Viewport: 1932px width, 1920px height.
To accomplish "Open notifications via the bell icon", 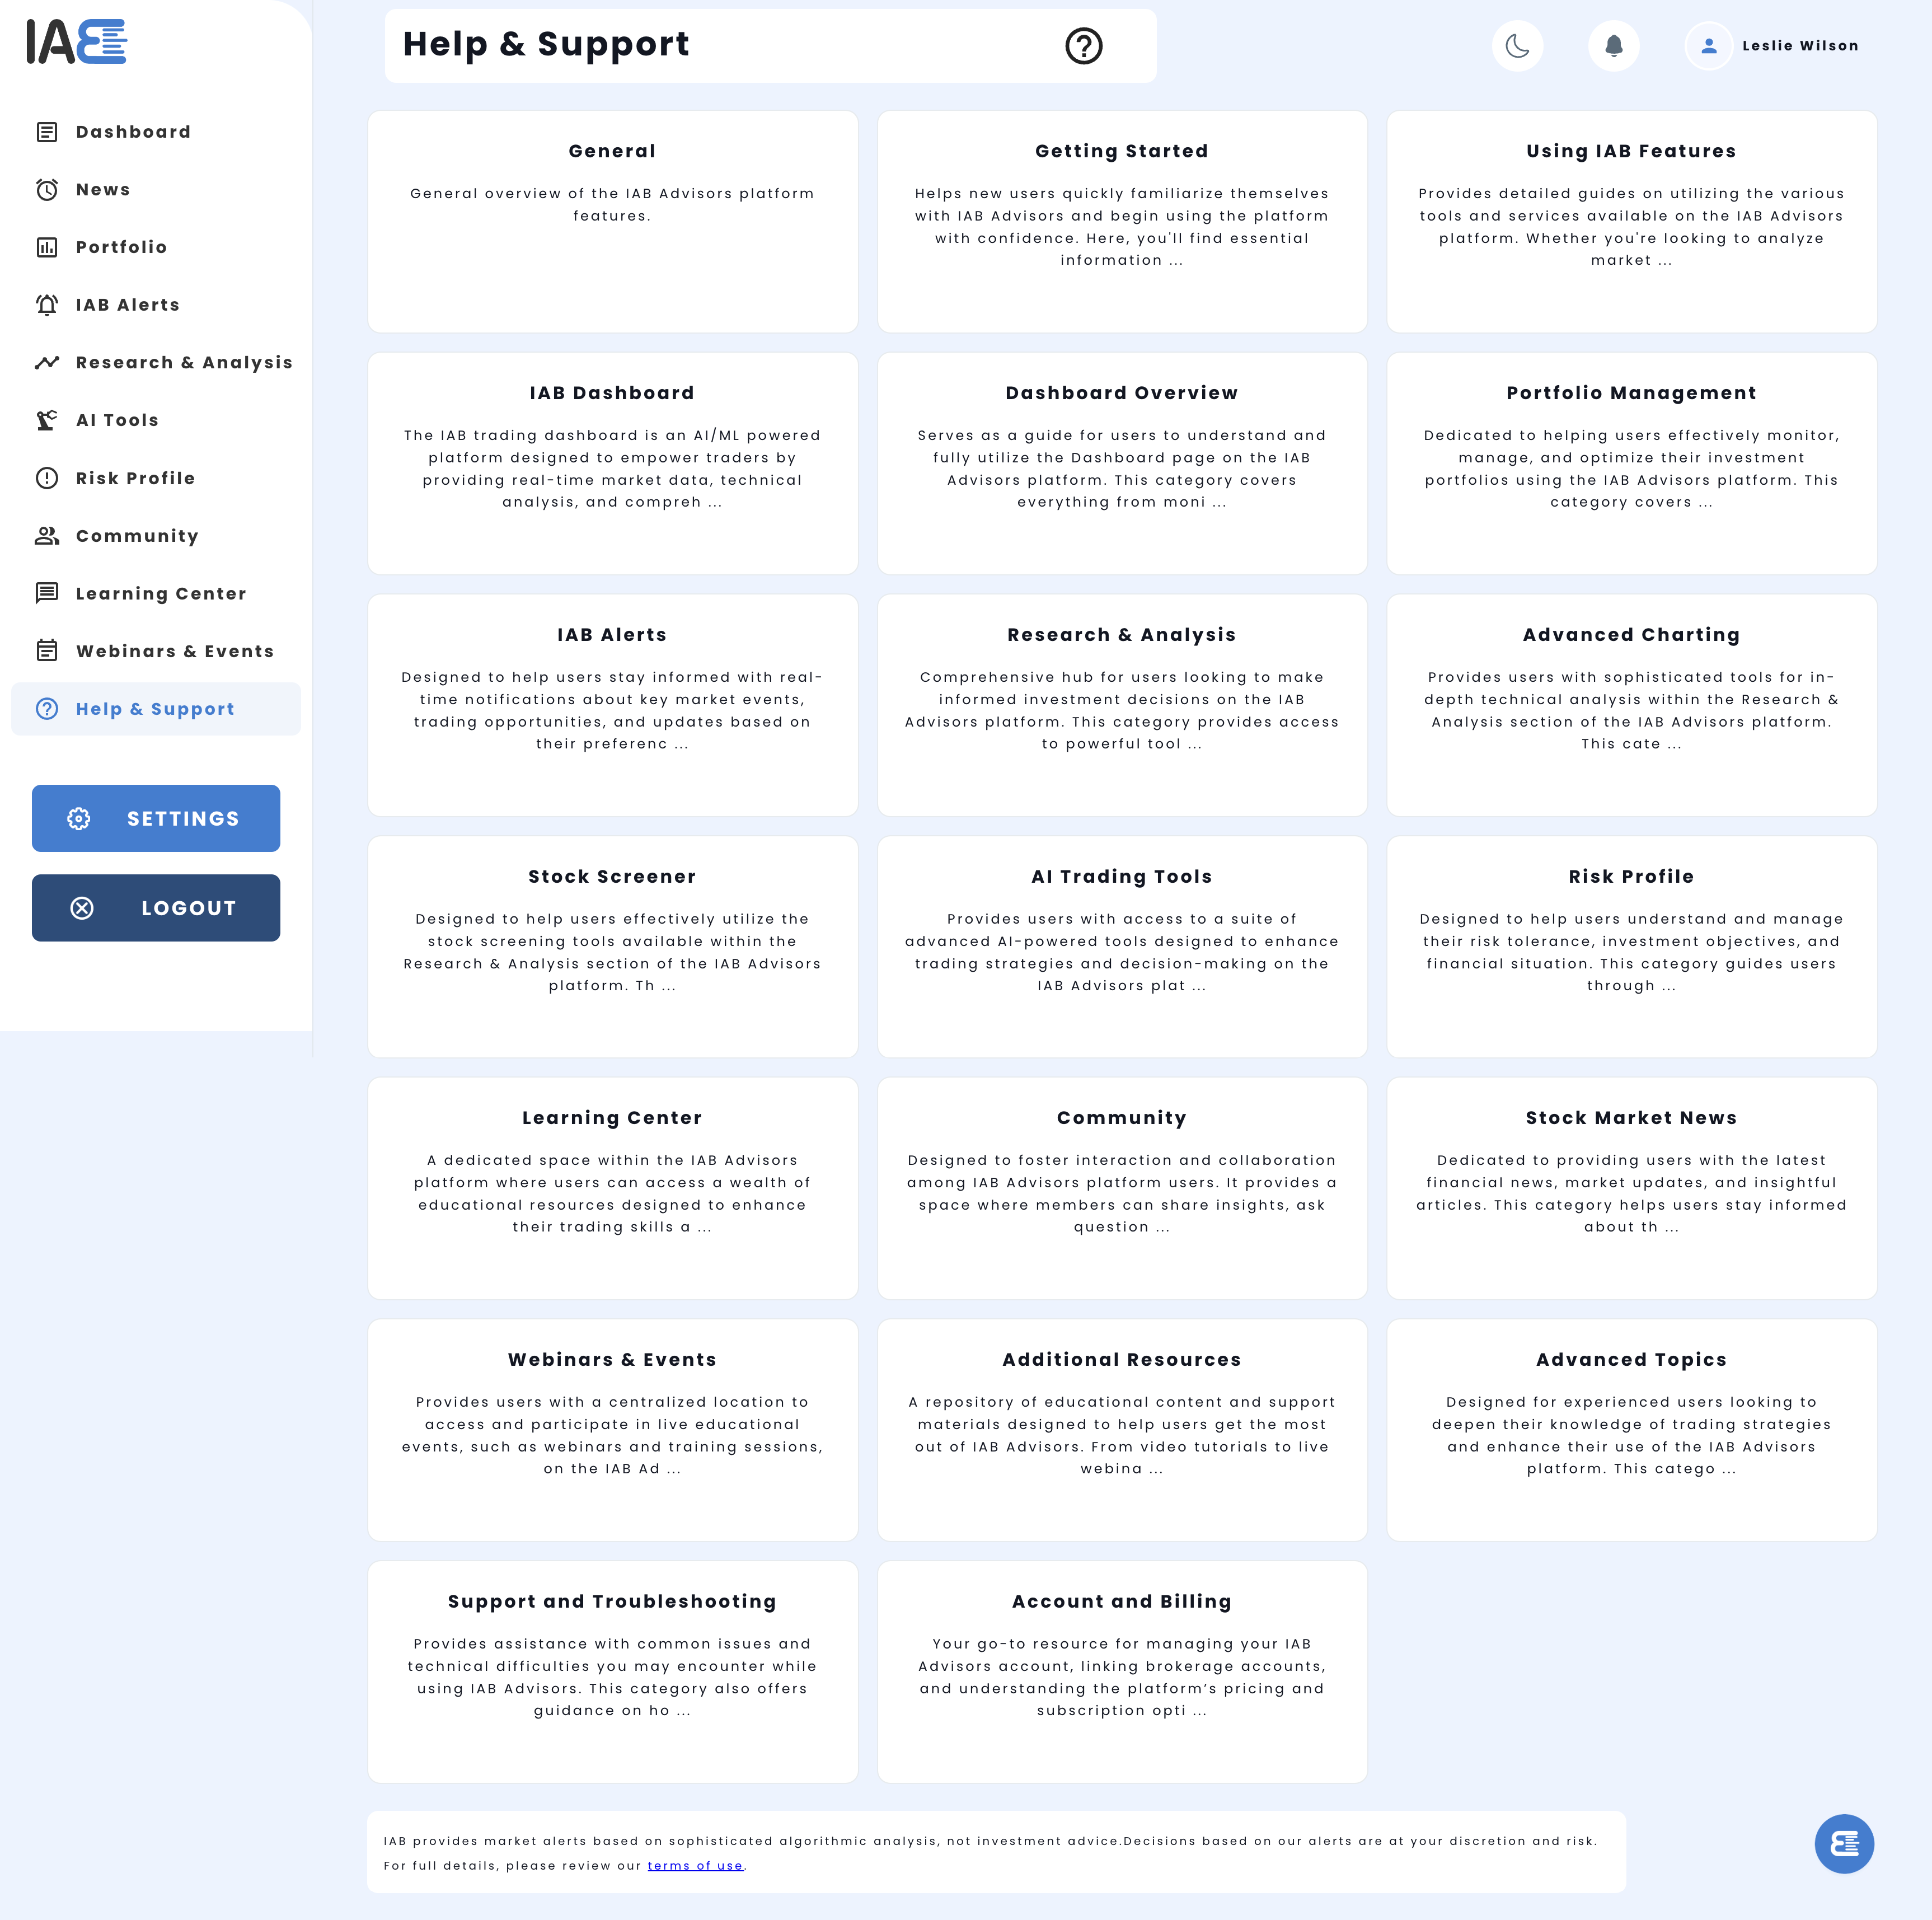I will [1613, 46].
